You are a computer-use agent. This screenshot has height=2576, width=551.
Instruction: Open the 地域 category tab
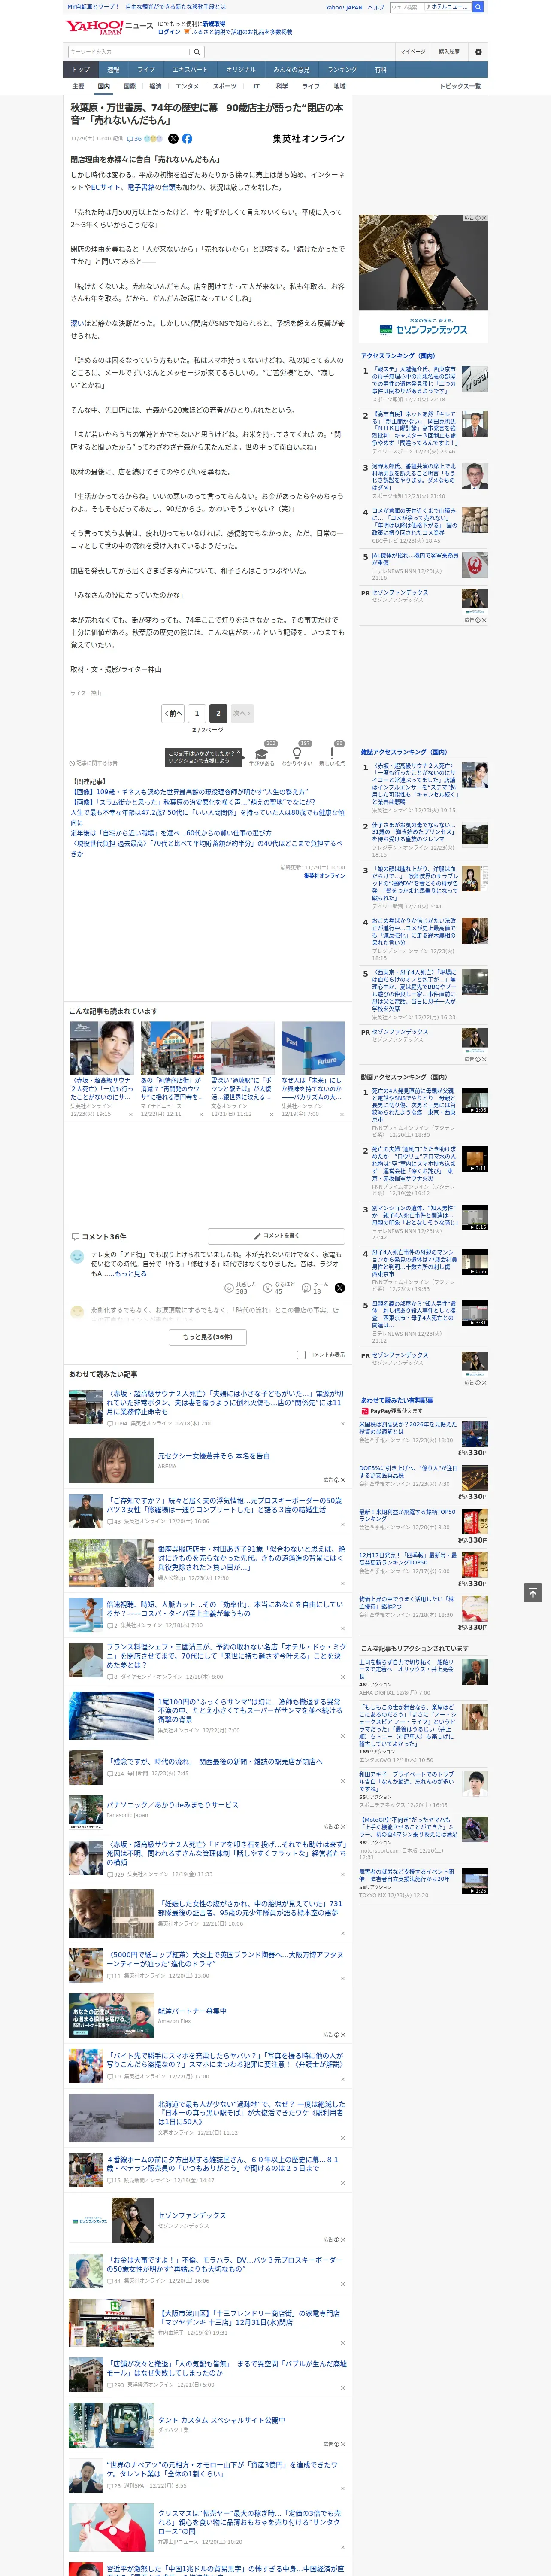click(x=339, y=86)
